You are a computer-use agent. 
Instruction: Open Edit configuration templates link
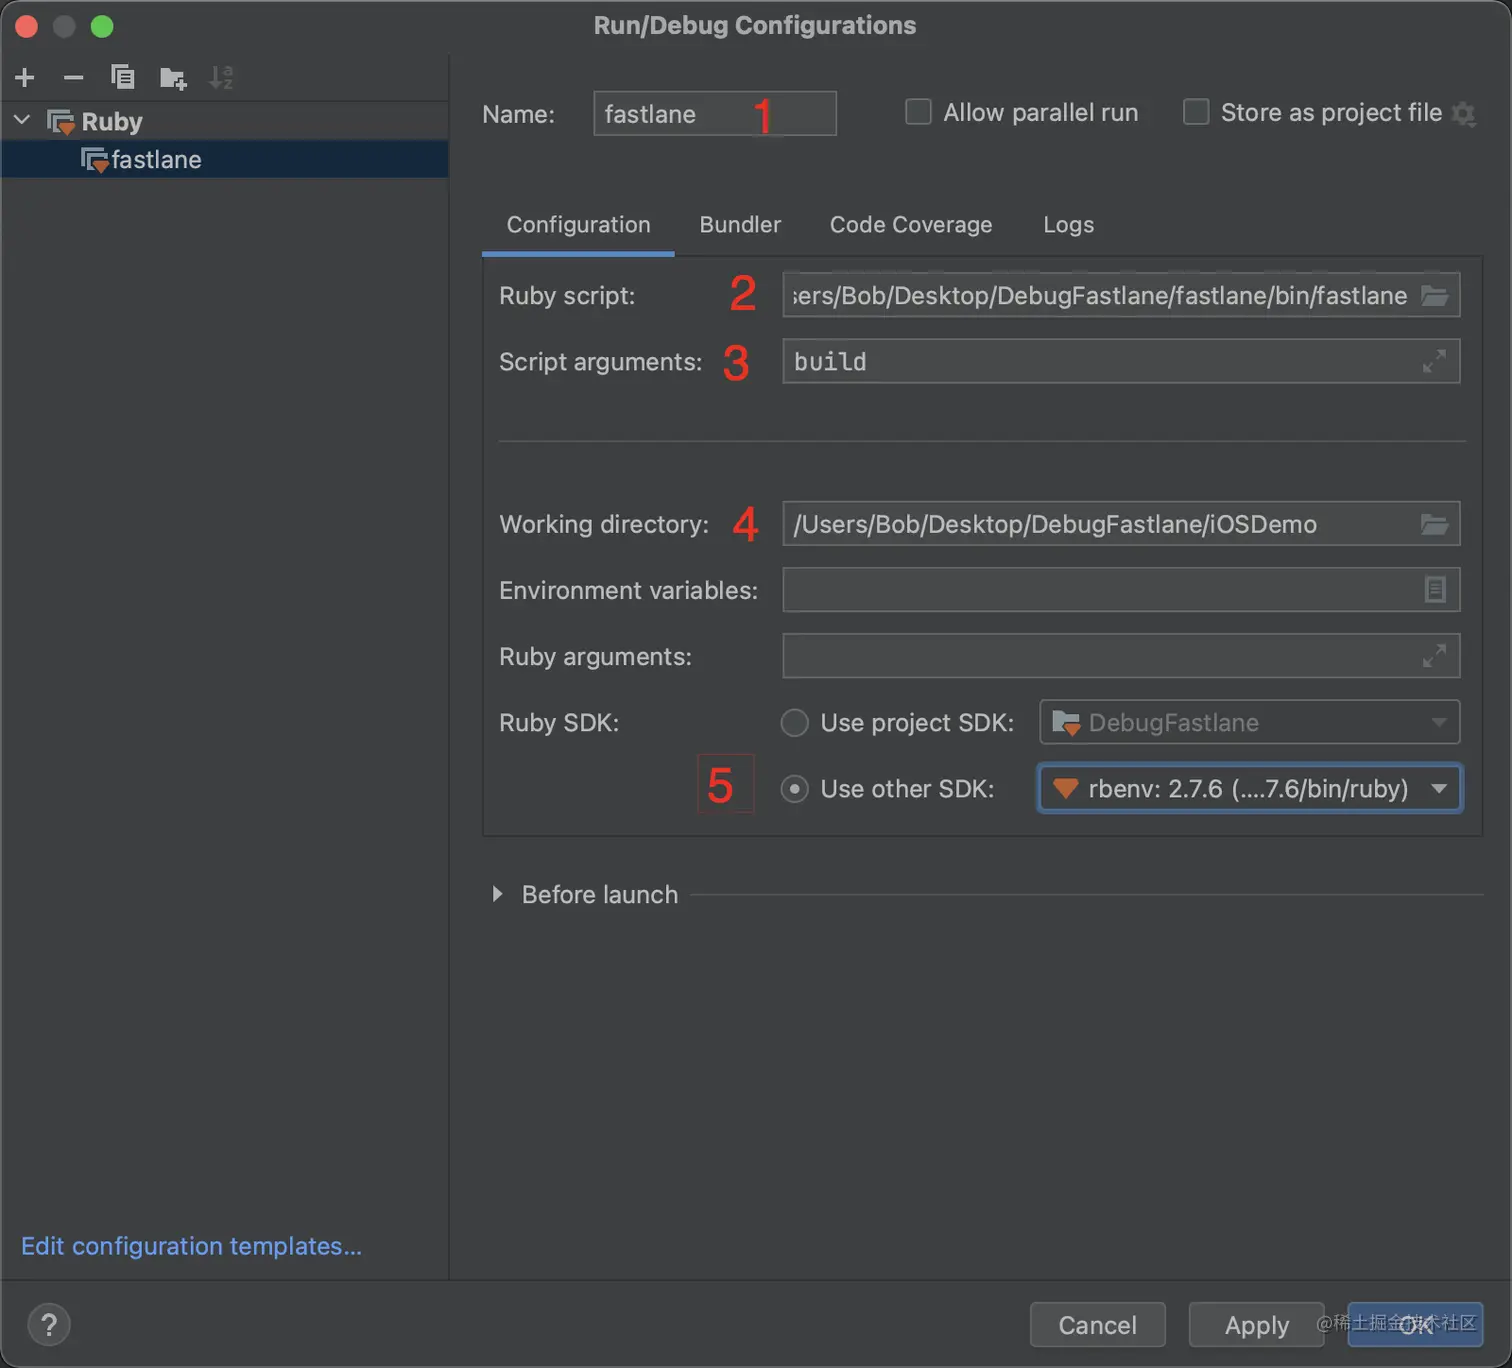point(191,1246)
